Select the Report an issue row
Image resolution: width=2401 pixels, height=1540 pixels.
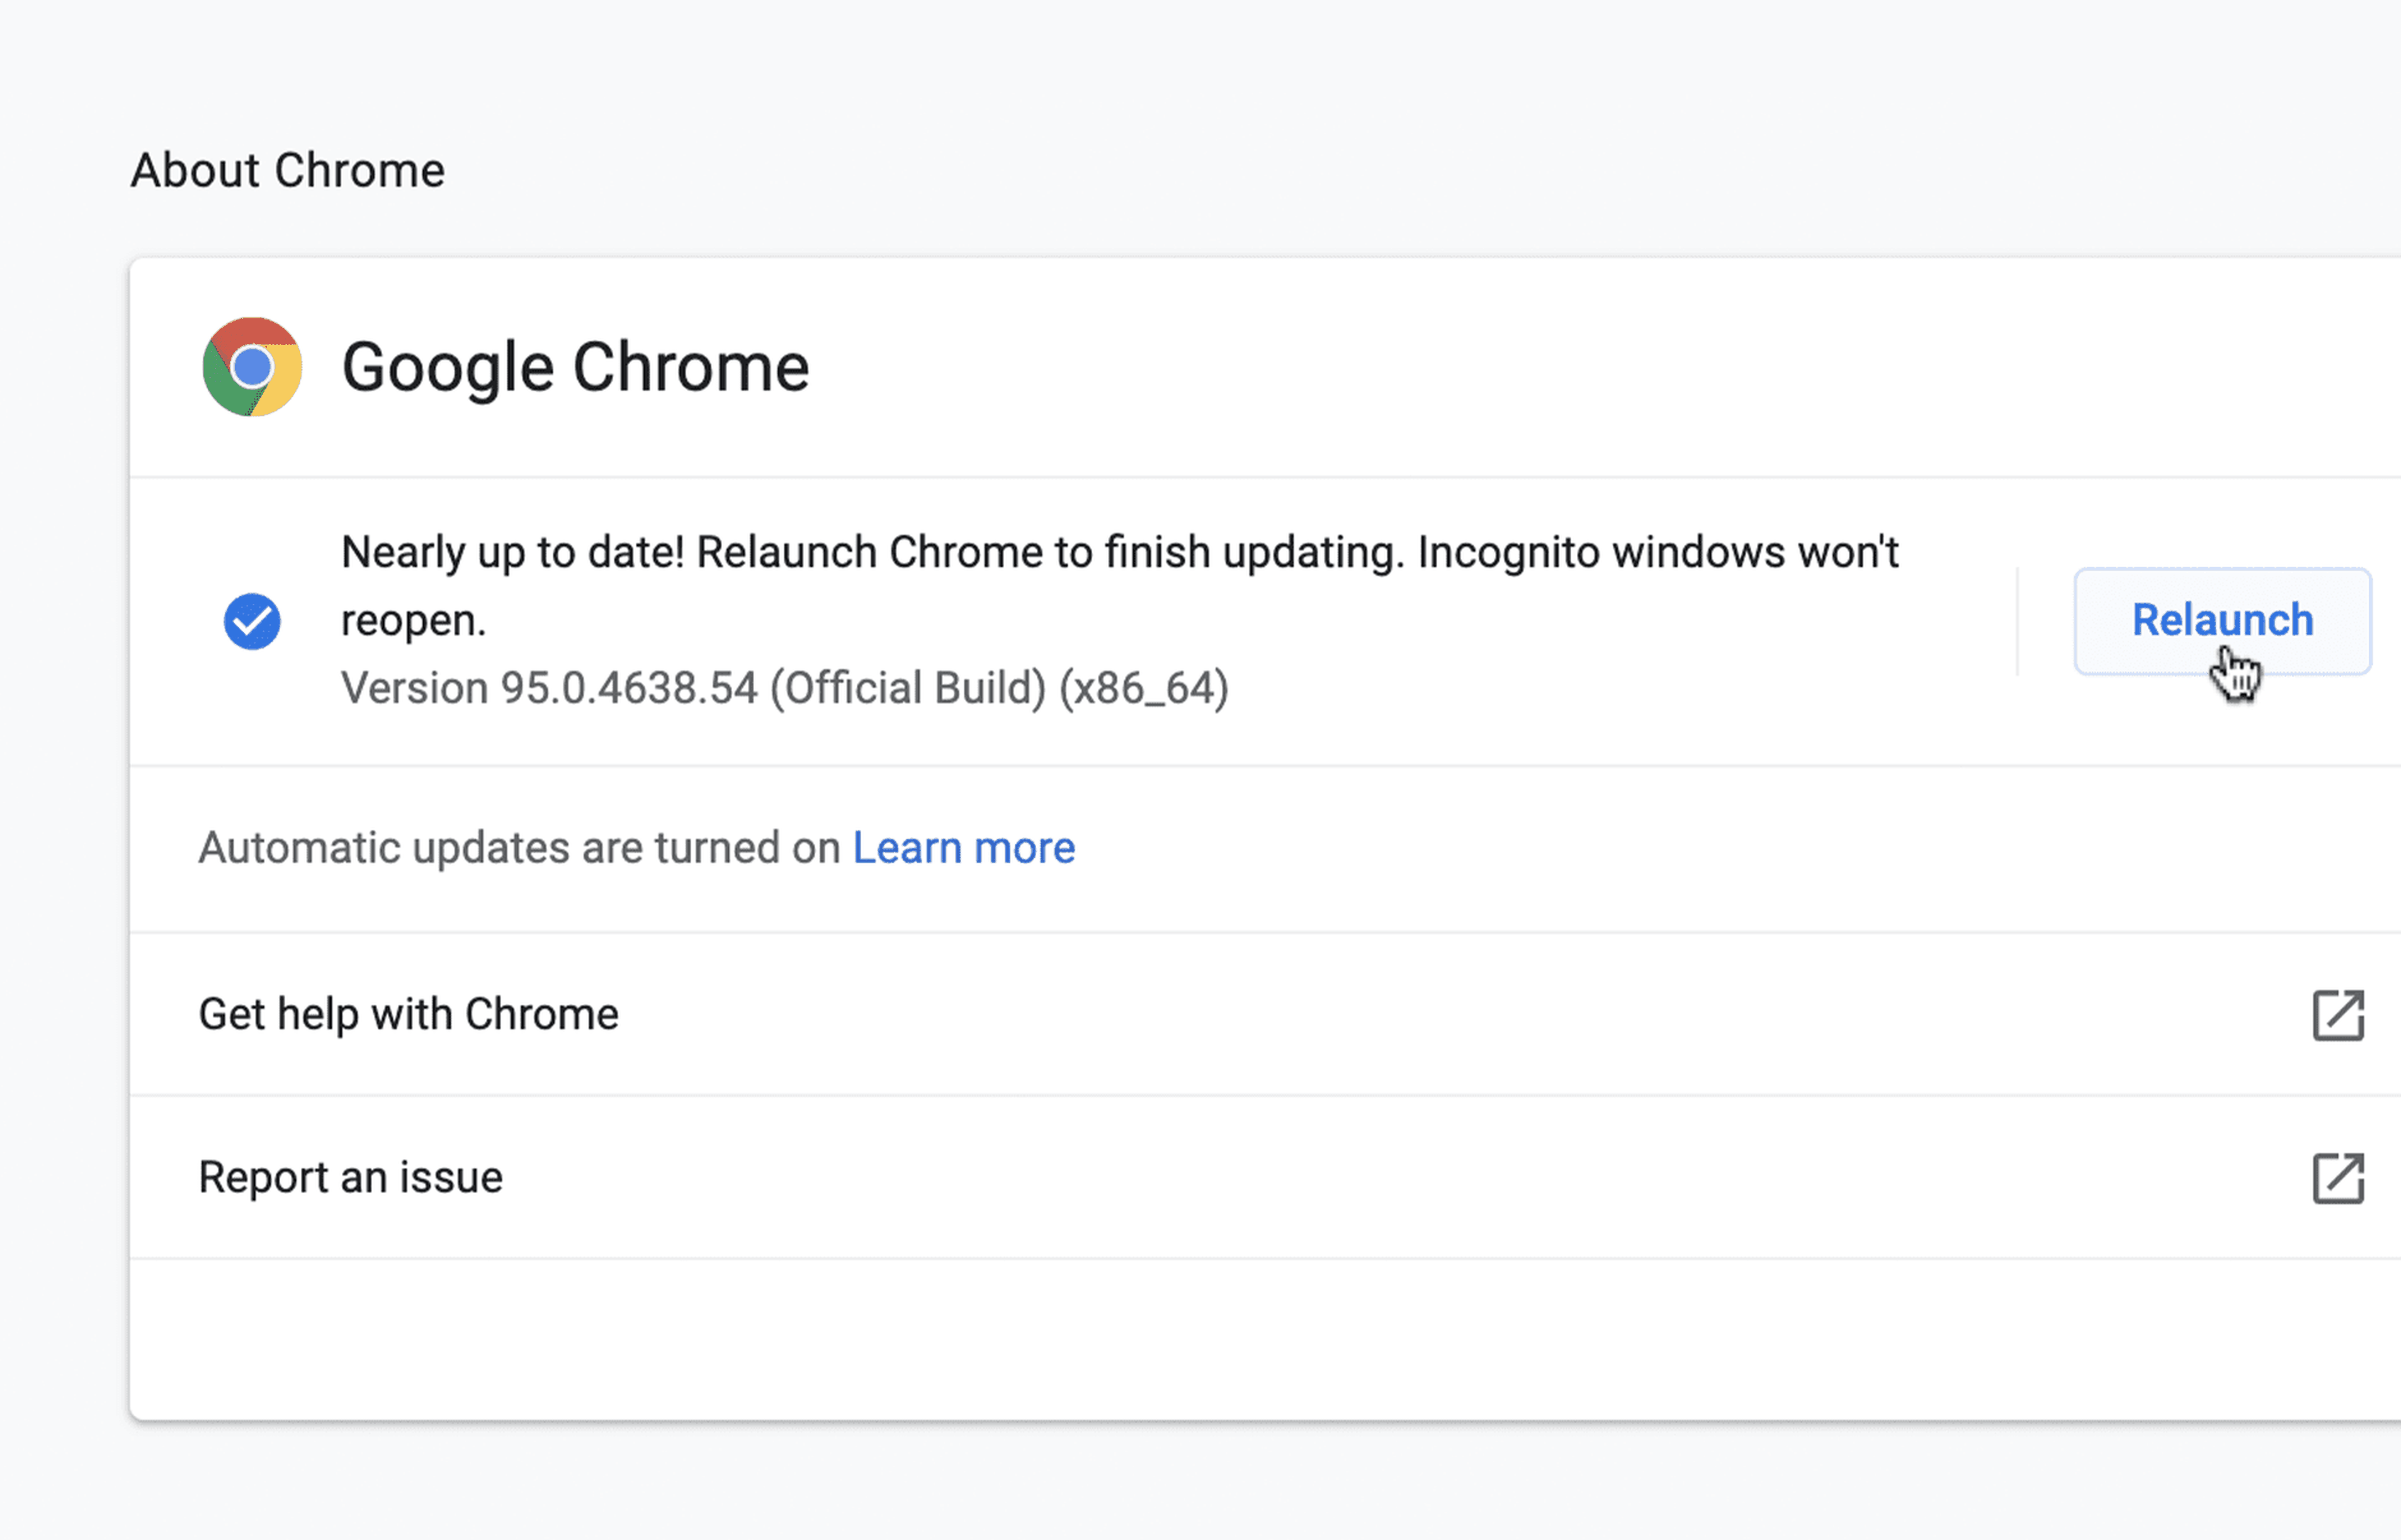pos(350,1177)
